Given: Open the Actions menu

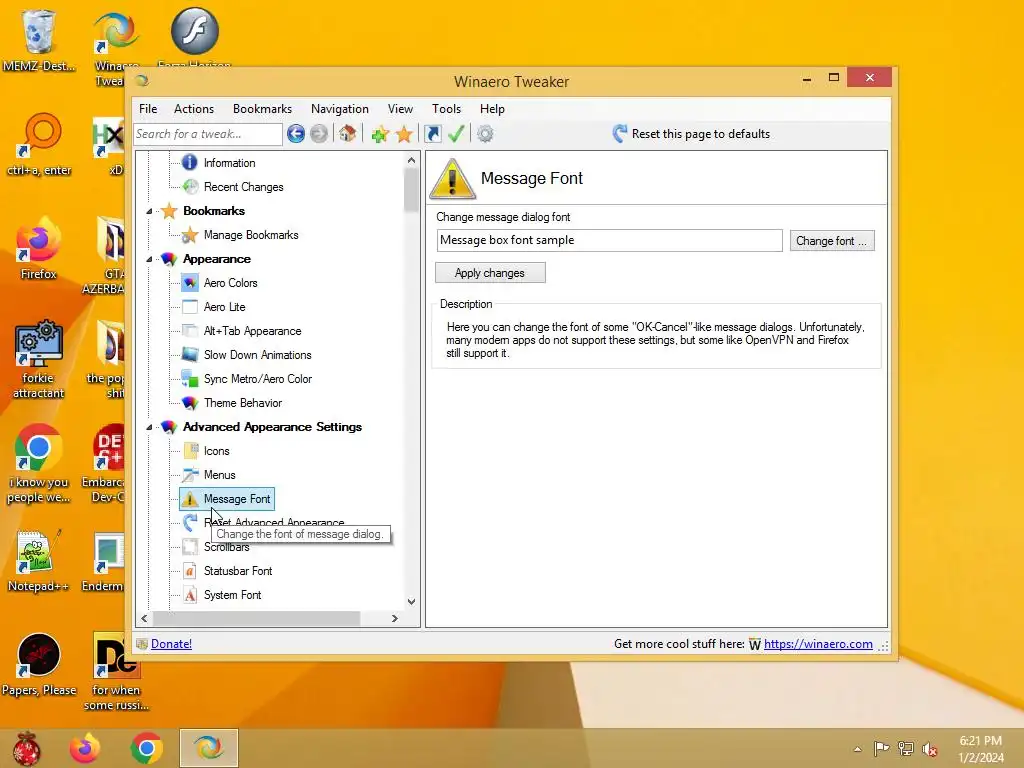Looking at the screenshot, I should [x=194, y=109].
